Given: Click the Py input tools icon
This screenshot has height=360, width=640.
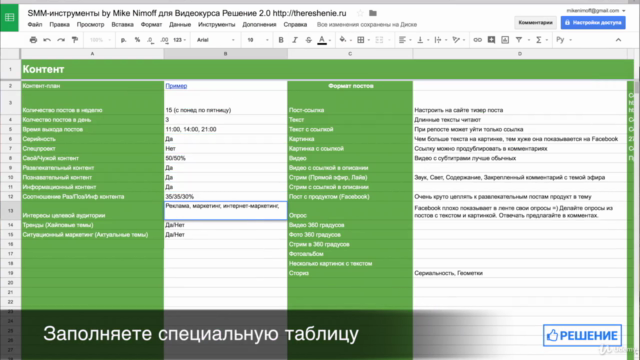Looking at the screenshot, I should click(560, 40).
